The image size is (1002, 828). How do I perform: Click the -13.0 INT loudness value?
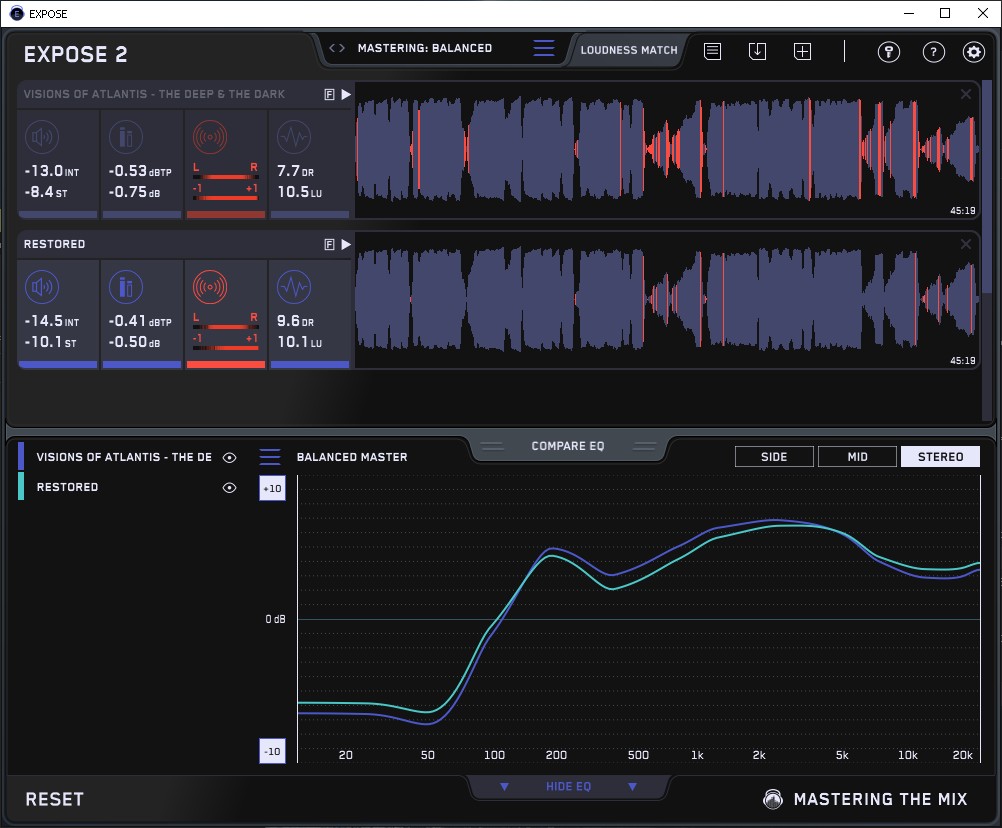click(52, 171)
